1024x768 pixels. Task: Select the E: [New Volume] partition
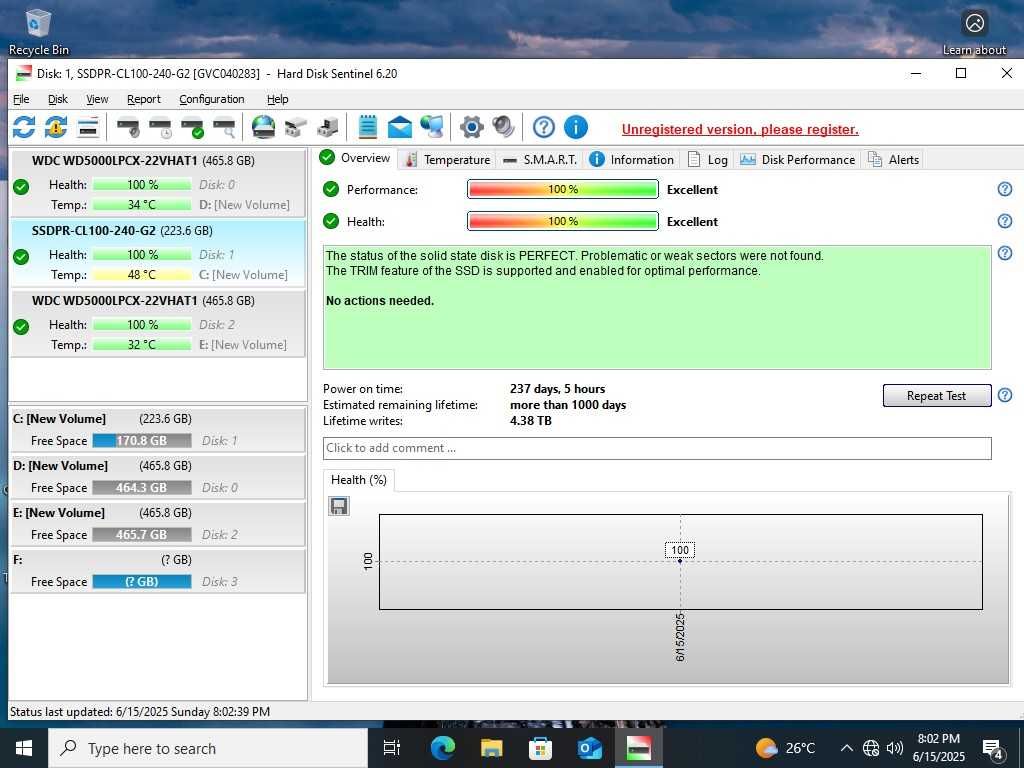point(158,524)
